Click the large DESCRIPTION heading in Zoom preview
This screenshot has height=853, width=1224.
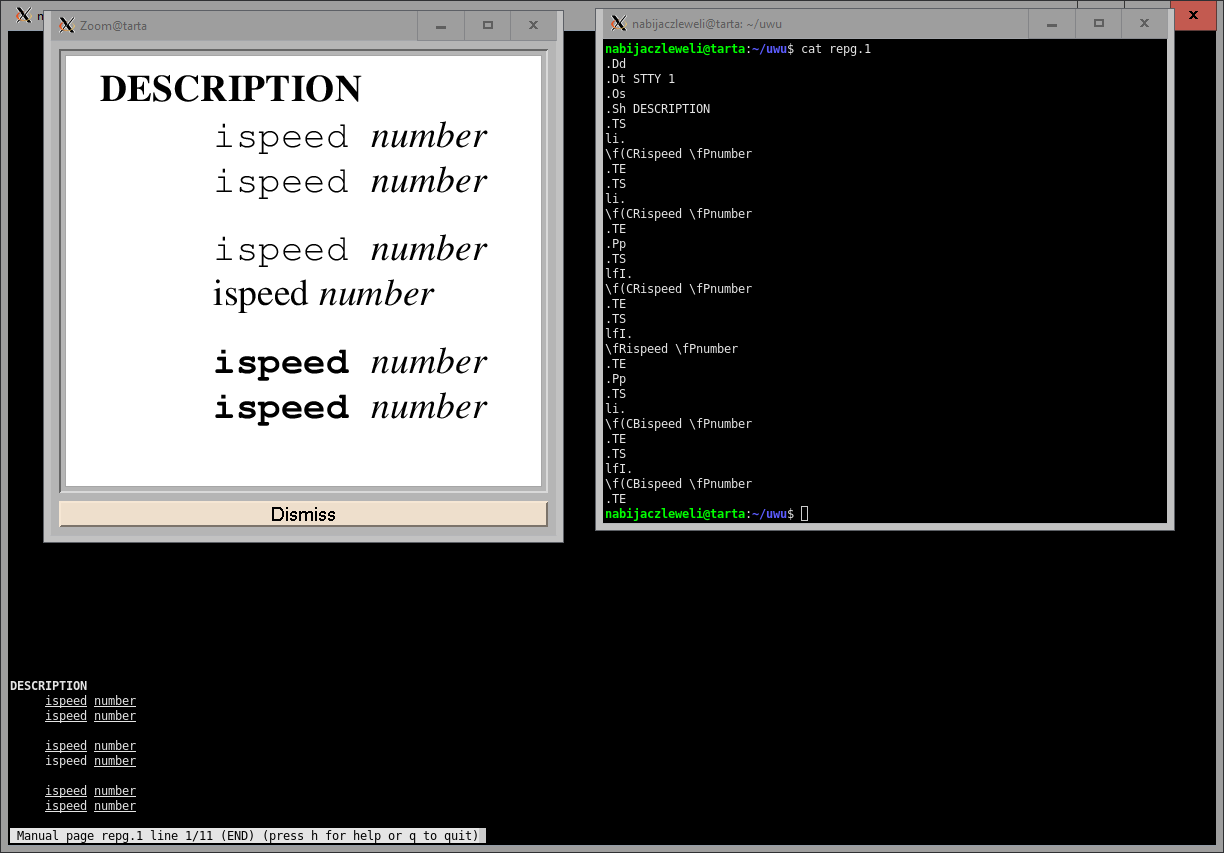(230, 89)
